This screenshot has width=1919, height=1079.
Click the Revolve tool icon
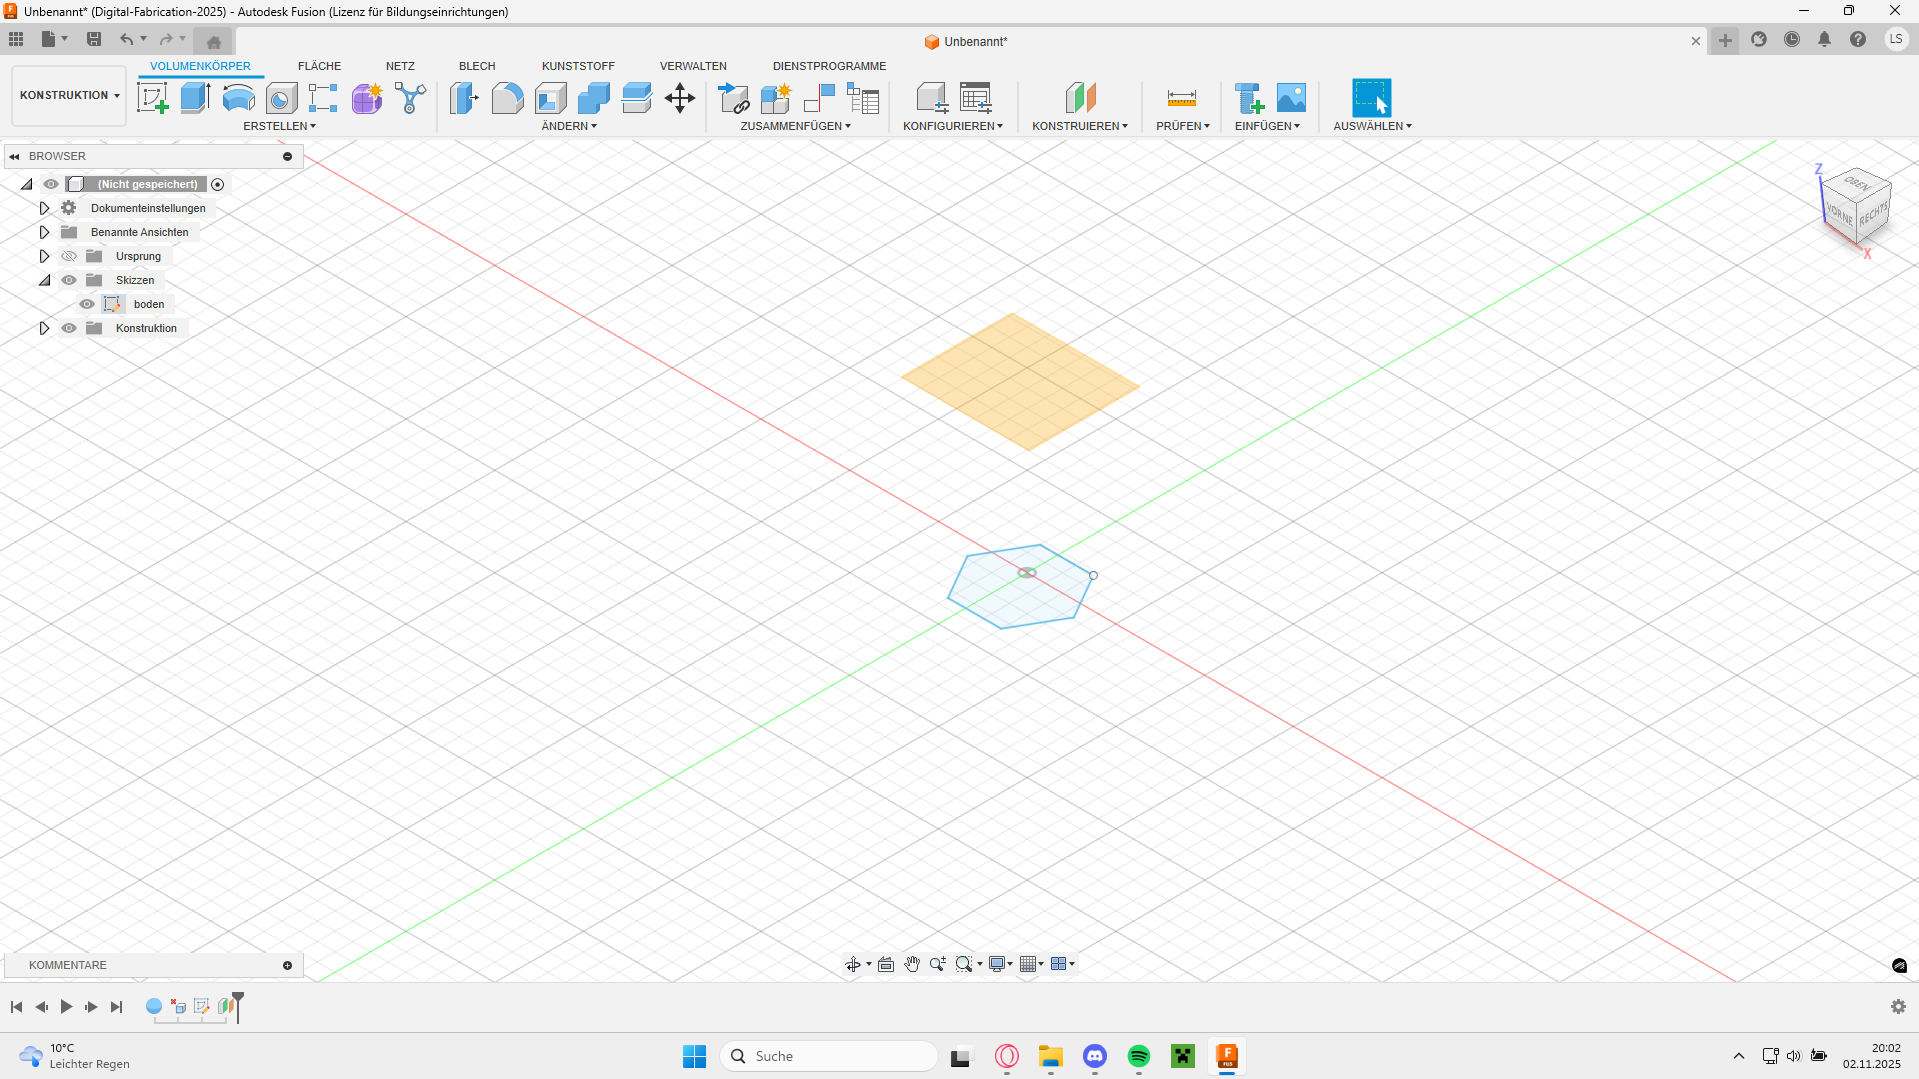click(x=238, y=98)
